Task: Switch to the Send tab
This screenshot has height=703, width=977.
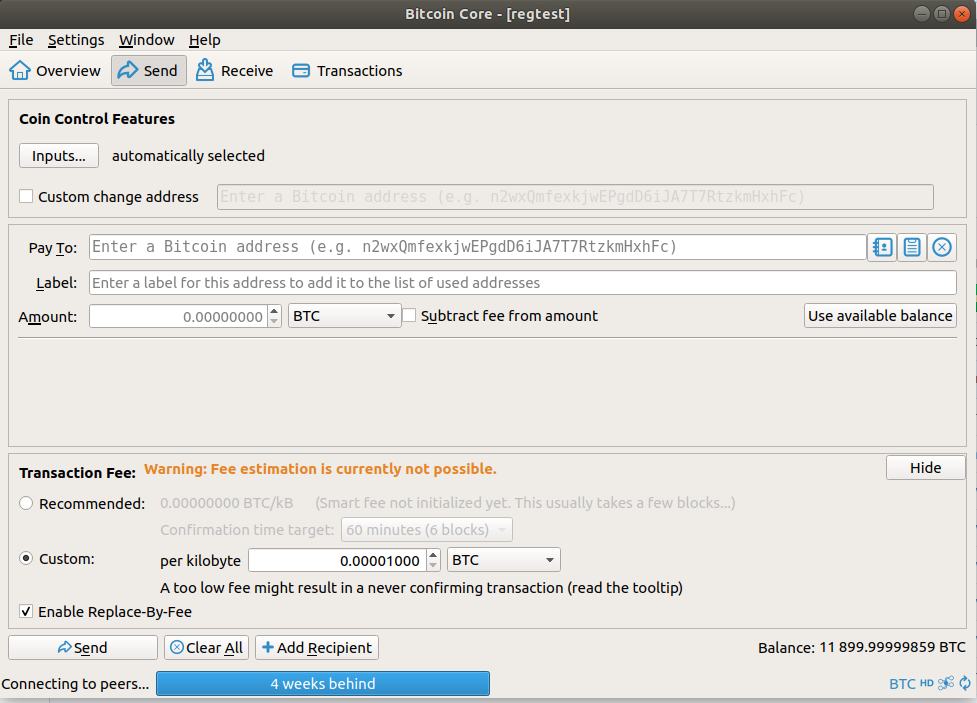Action: pyautogui.click(x=149, y=70)
